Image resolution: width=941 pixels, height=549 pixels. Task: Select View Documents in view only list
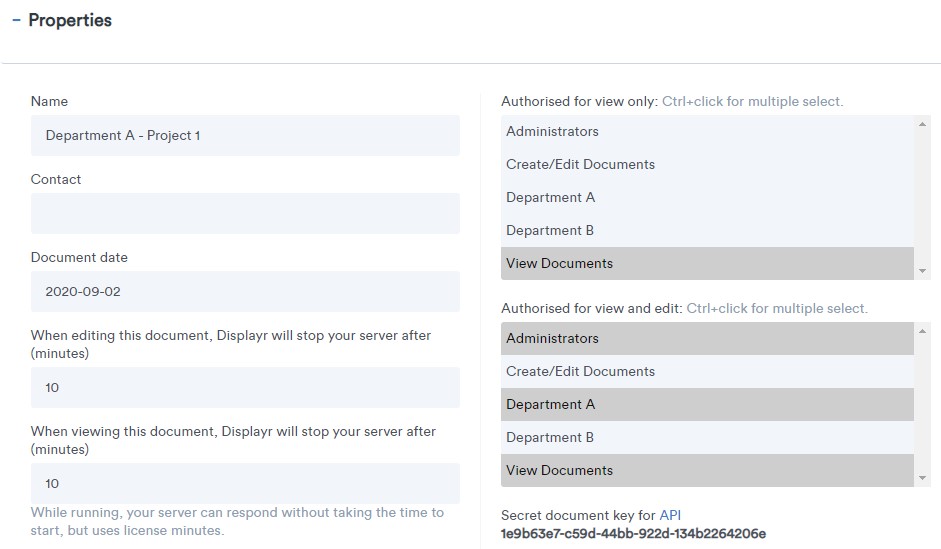tap(707, 263)
